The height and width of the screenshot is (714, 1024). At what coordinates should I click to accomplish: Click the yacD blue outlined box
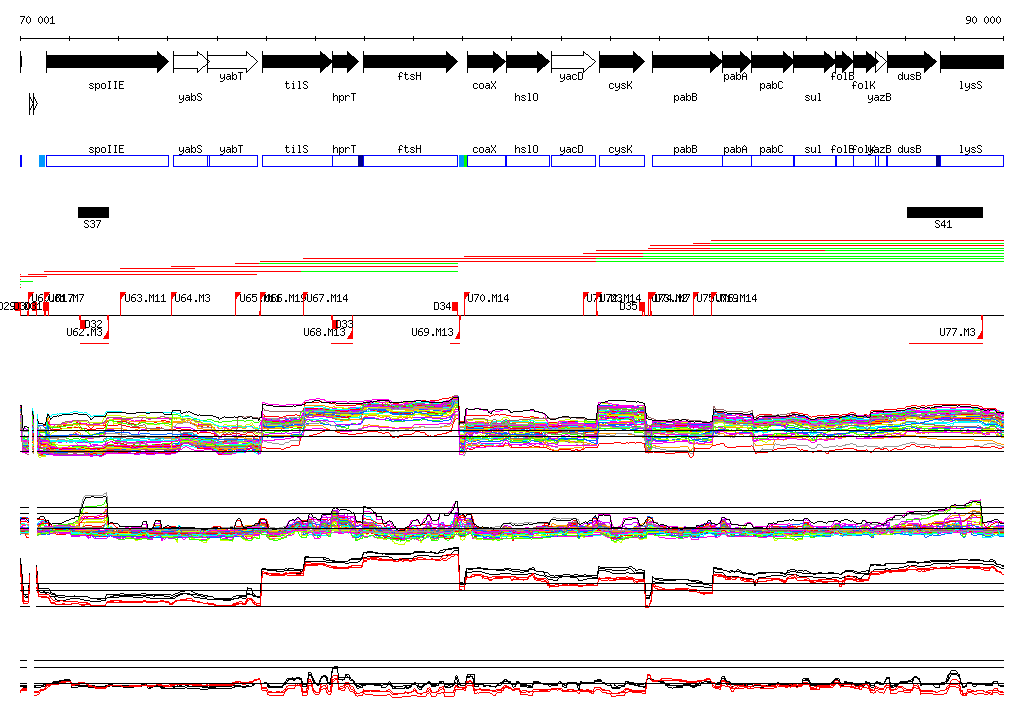573,161
